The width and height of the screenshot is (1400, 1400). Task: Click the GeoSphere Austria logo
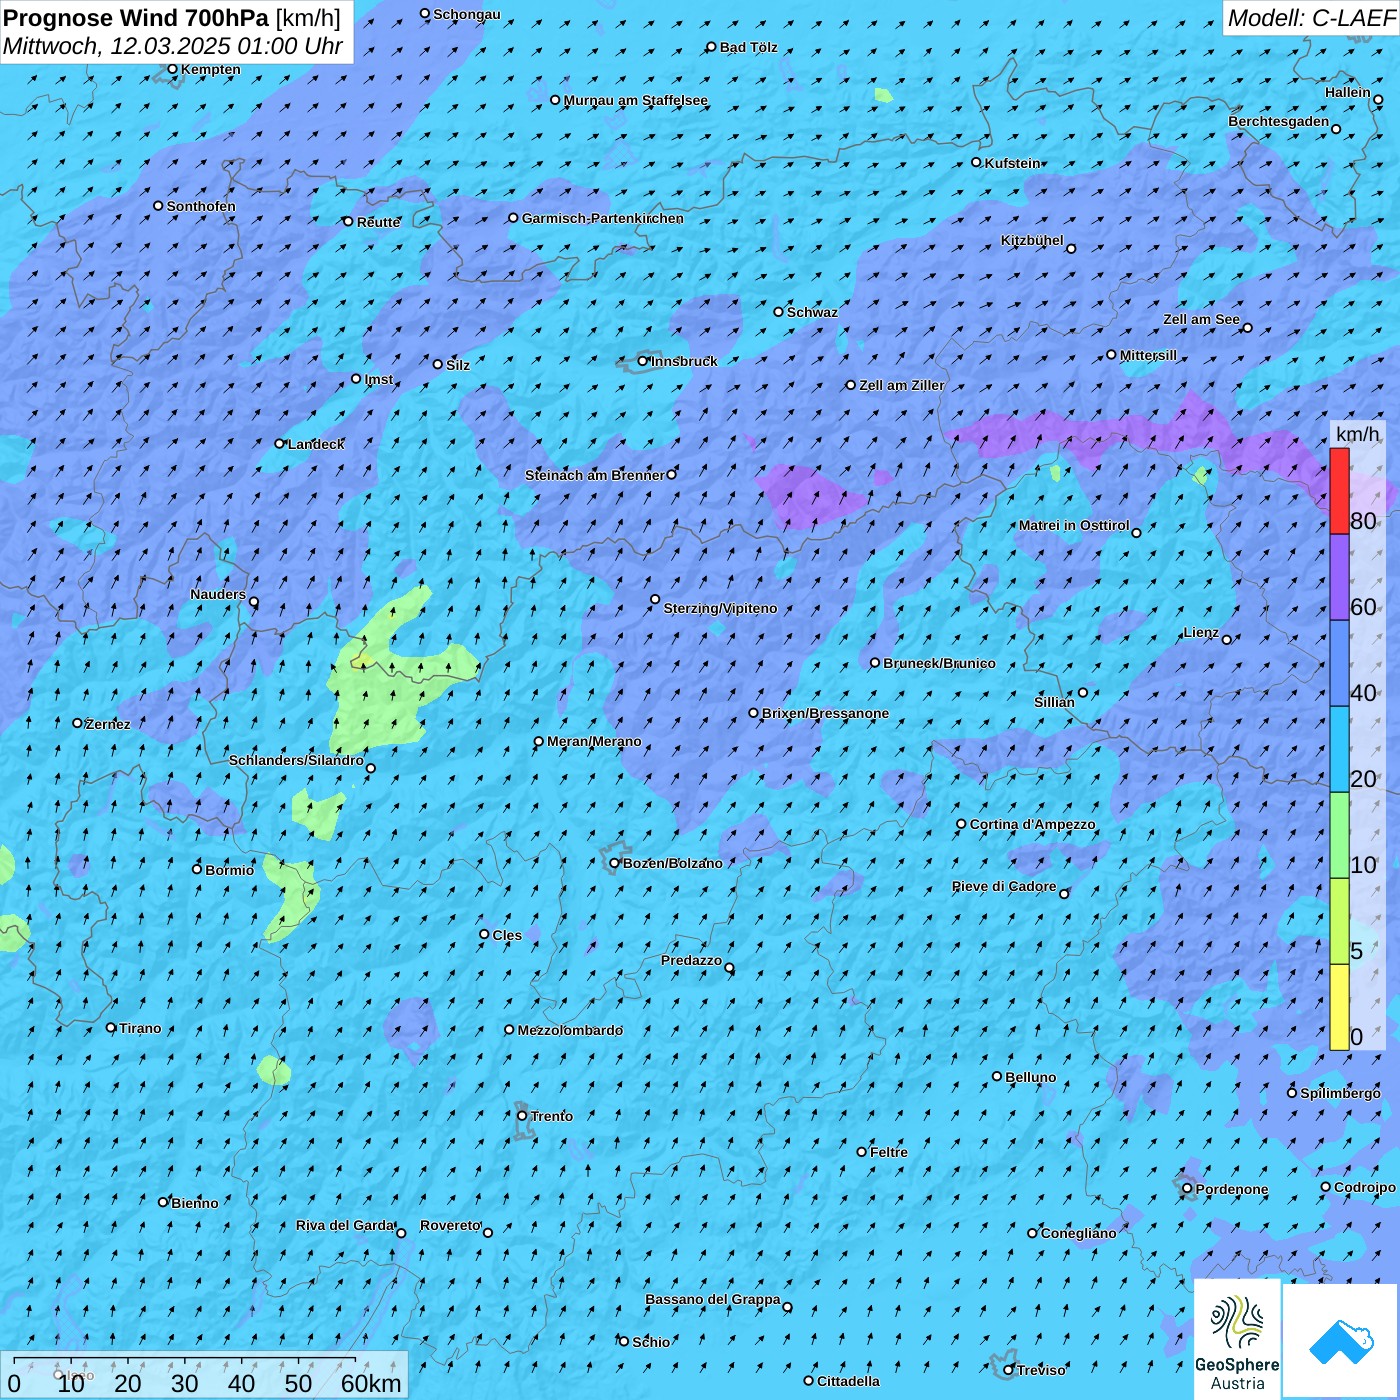pyautogui.click(x=1238, y=1340)
